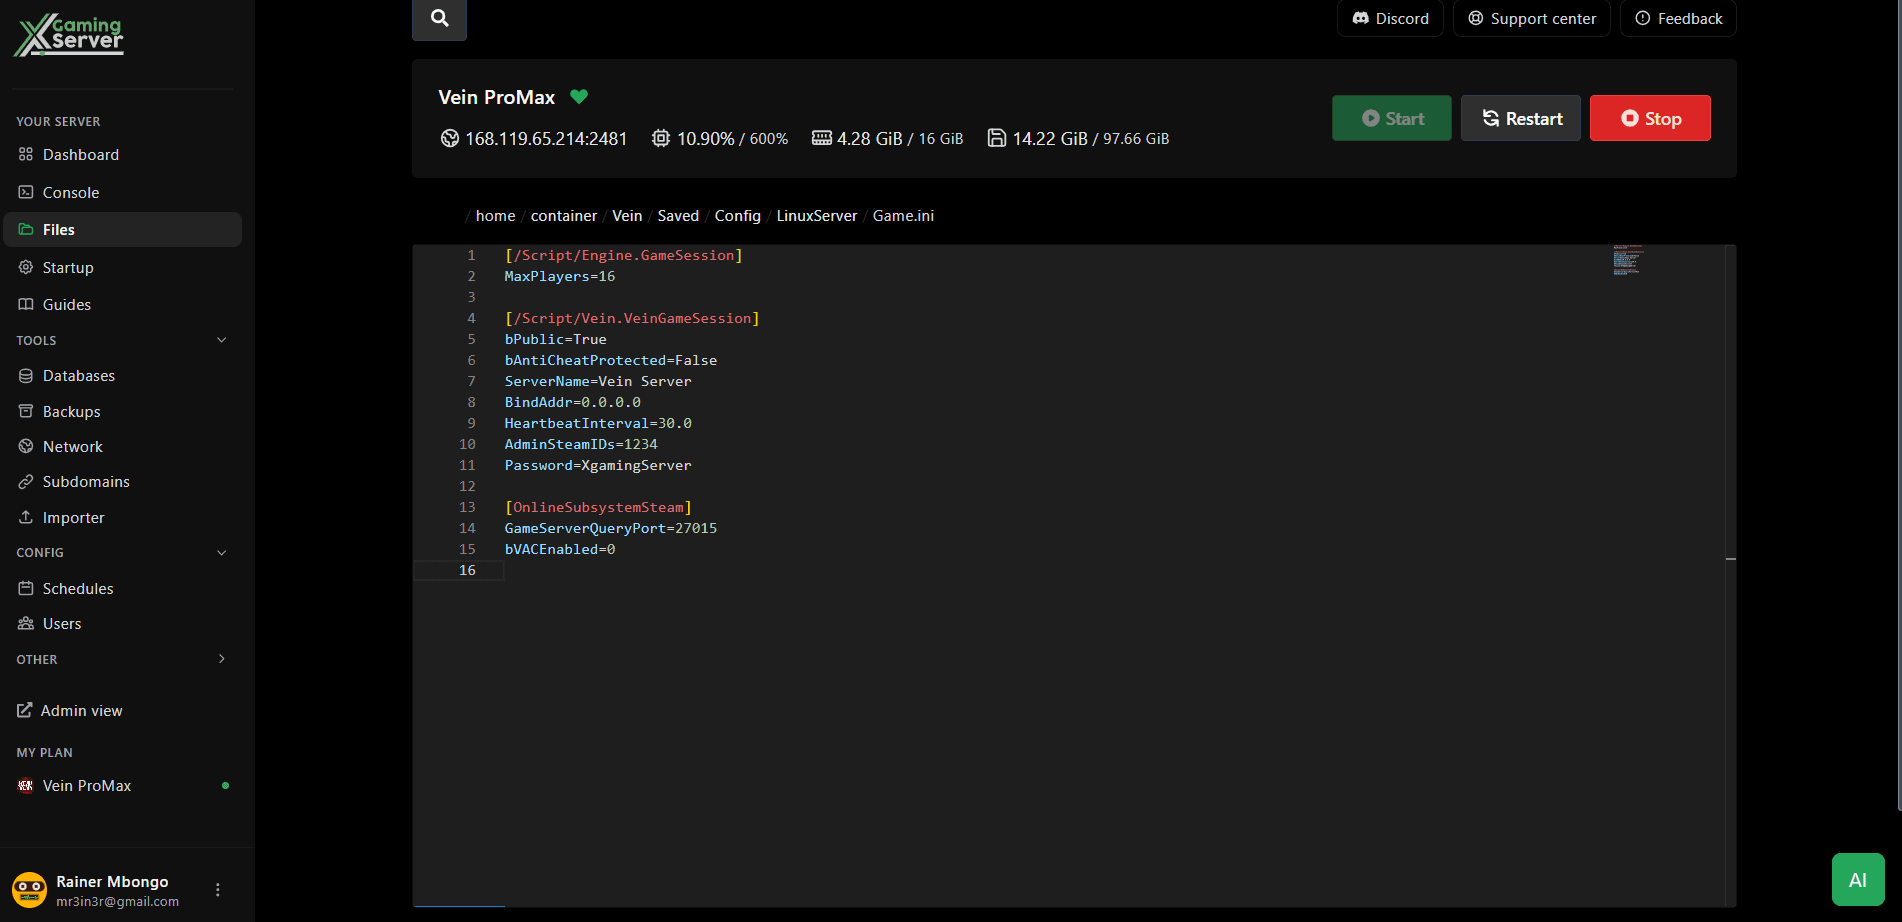The image size is (1902, 922).
Task: Open the container breadcrumb link
Action: 563,215
